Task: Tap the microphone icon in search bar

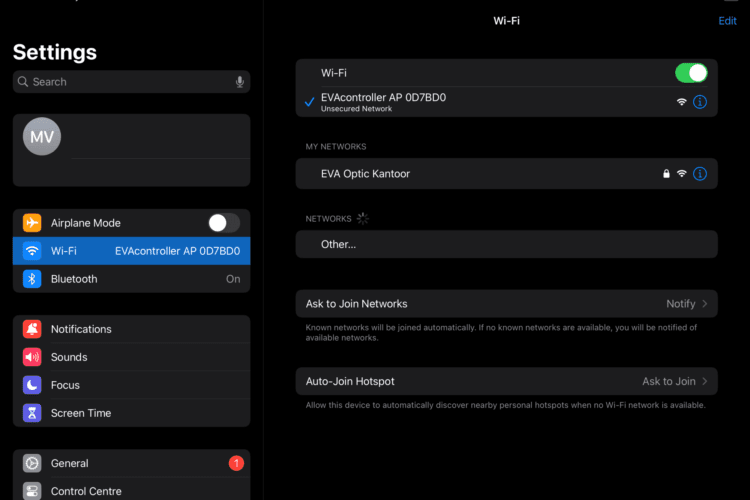Action: [x=240, y=82]
